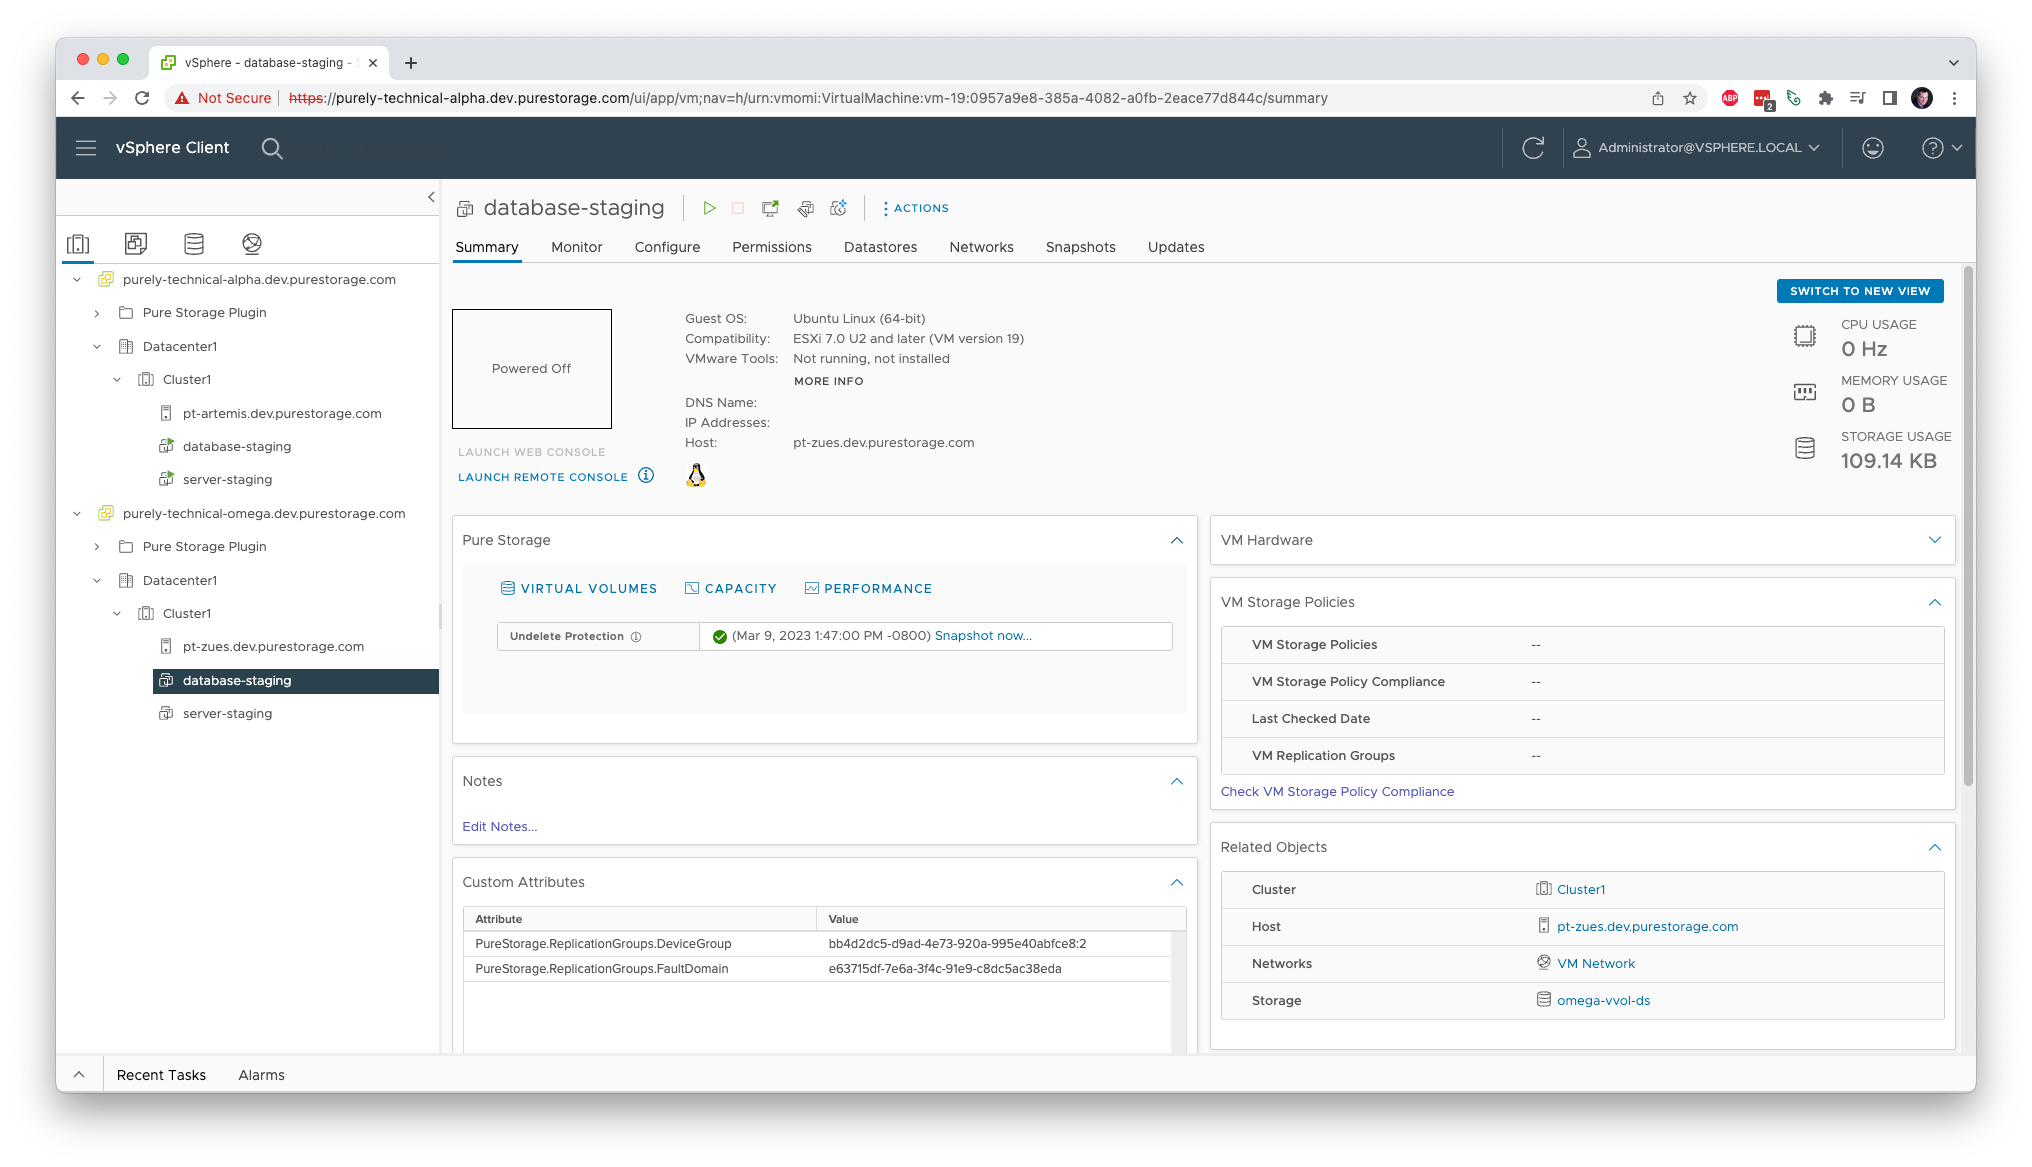Collapse the left navigation pane
Image resolution: width=2032 pixels, height=1167 pixels.
pyautogui.click(x=431, y=197)
